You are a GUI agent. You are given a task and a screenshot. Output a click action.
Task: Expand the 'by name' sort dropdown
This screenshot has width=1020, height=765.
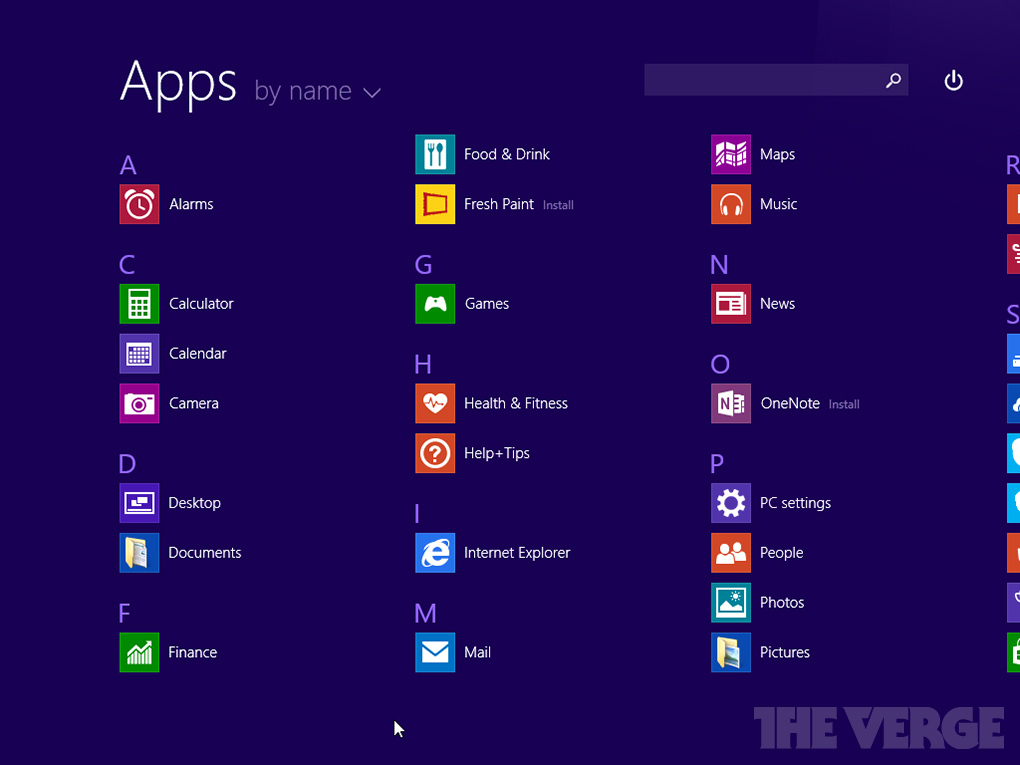(x=317, y=92)
